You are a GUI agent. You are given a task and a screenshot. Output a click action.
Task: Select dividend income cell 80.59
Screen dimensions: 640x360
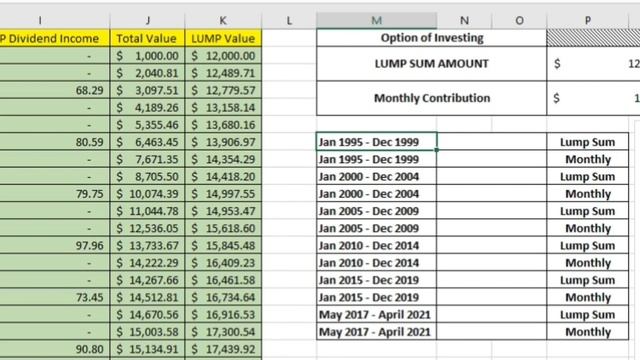tap(55, 142)
